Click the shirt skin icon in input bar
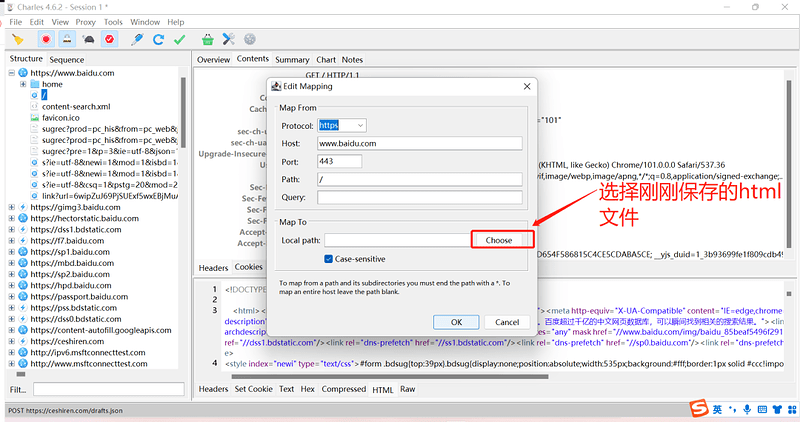The image size is (800, 422). [x=777, y=409]
